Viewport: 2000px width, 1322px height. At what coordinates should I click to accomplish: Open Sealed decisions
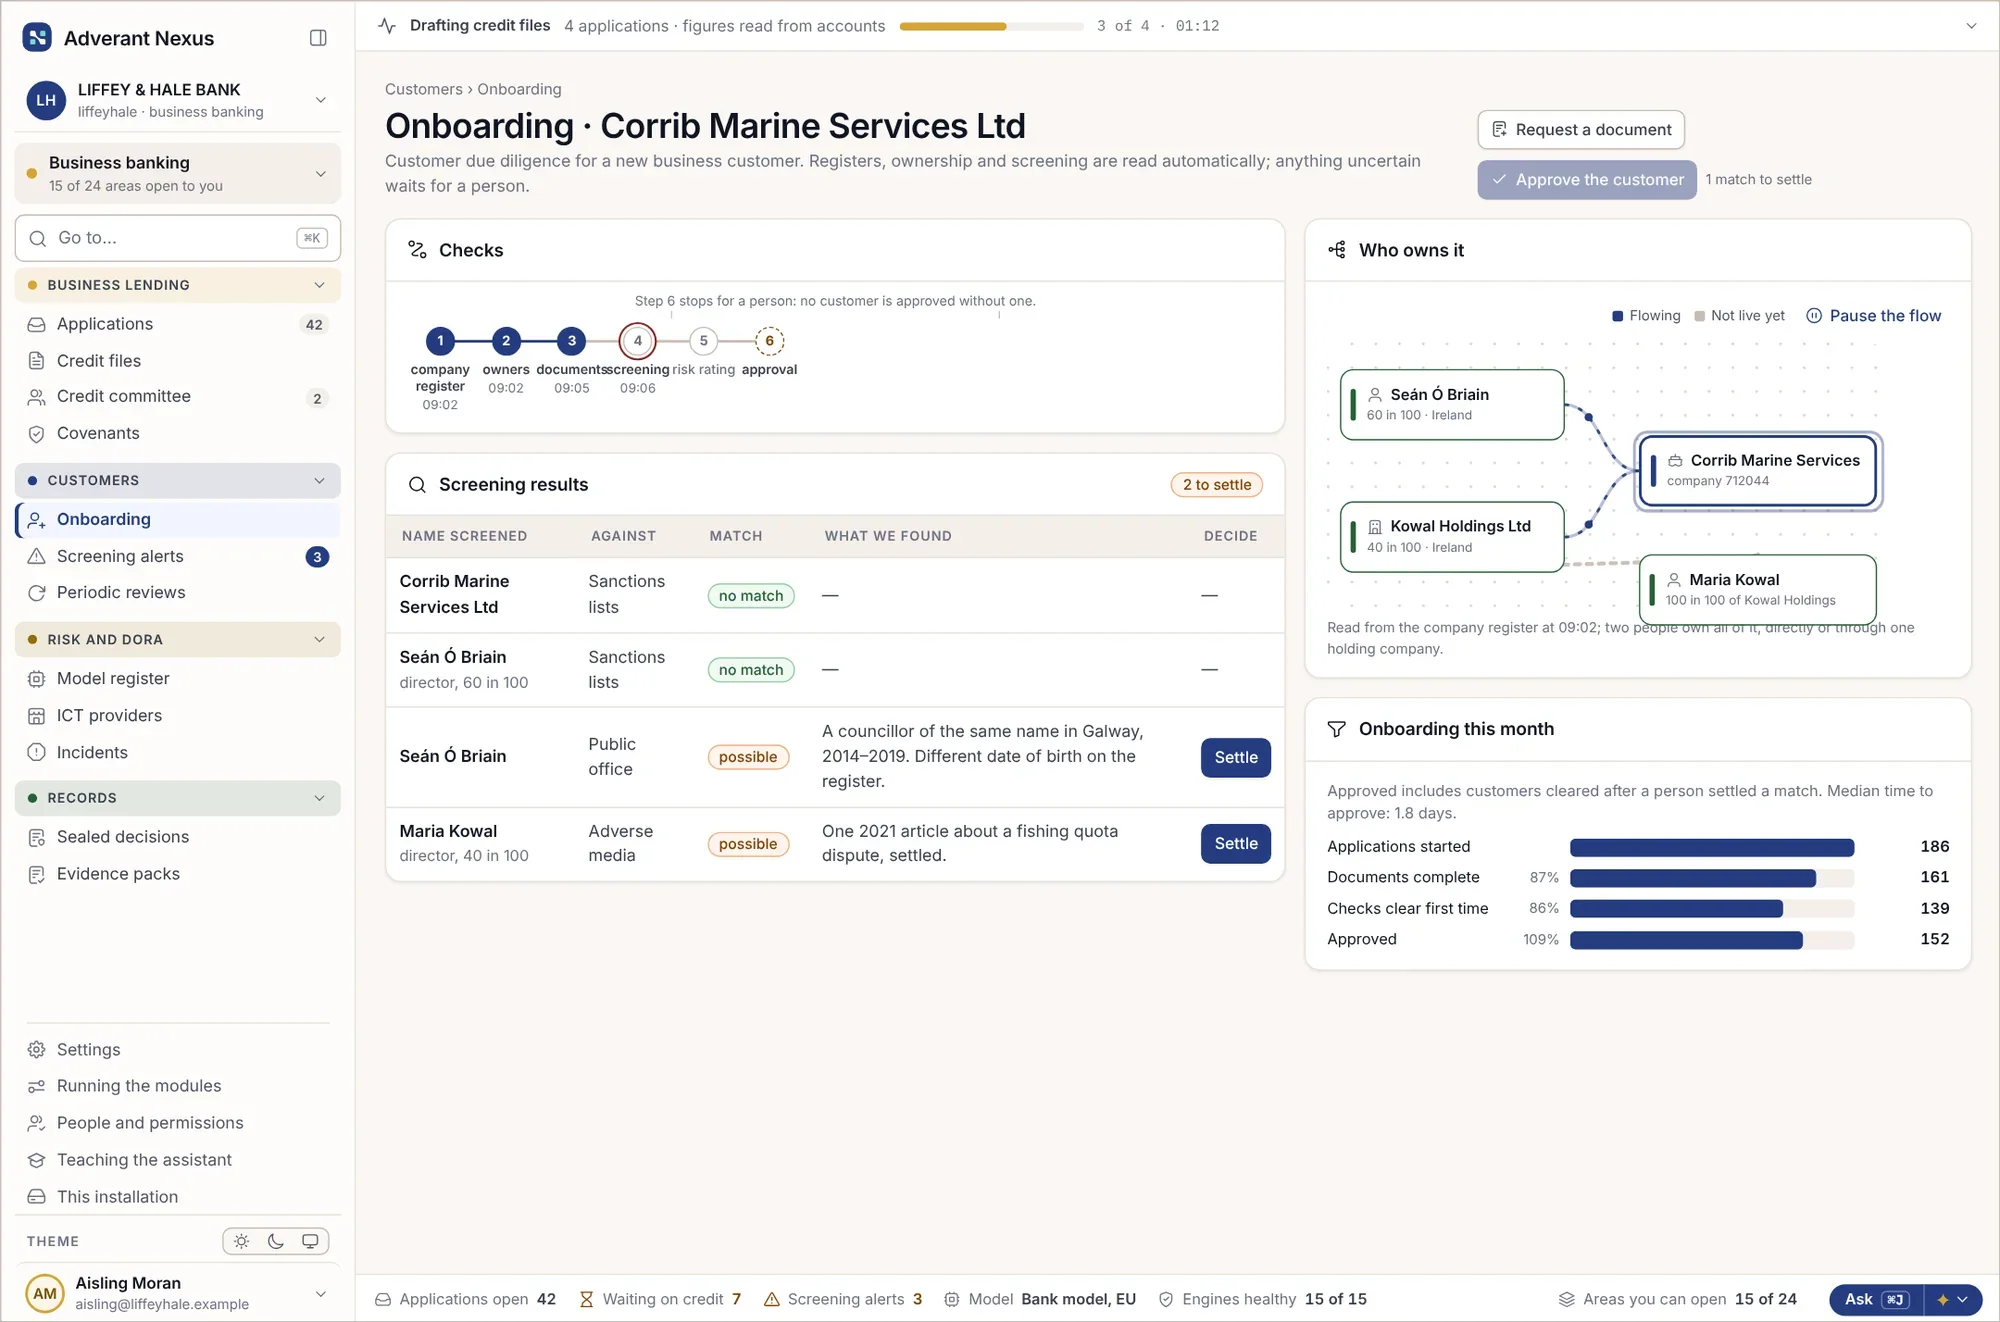(x=178, y=837)
